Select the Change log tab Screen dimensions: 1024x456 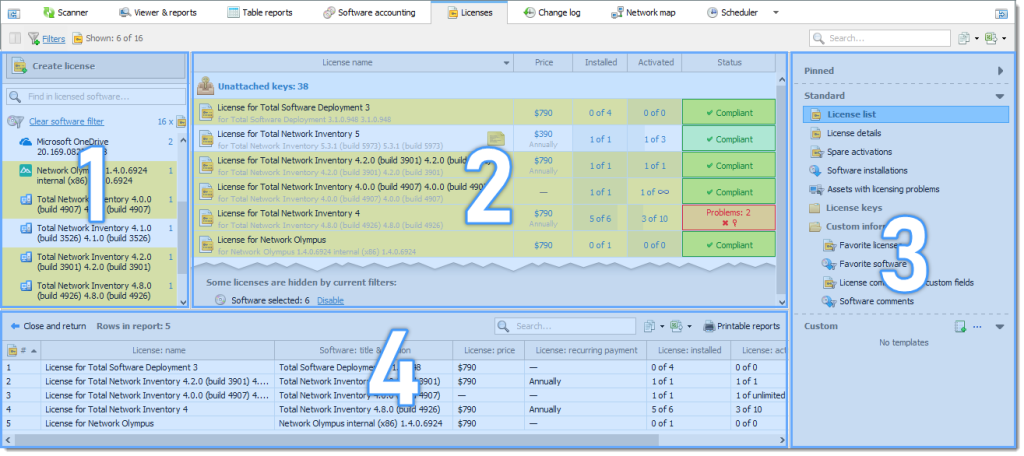(552, 12)
